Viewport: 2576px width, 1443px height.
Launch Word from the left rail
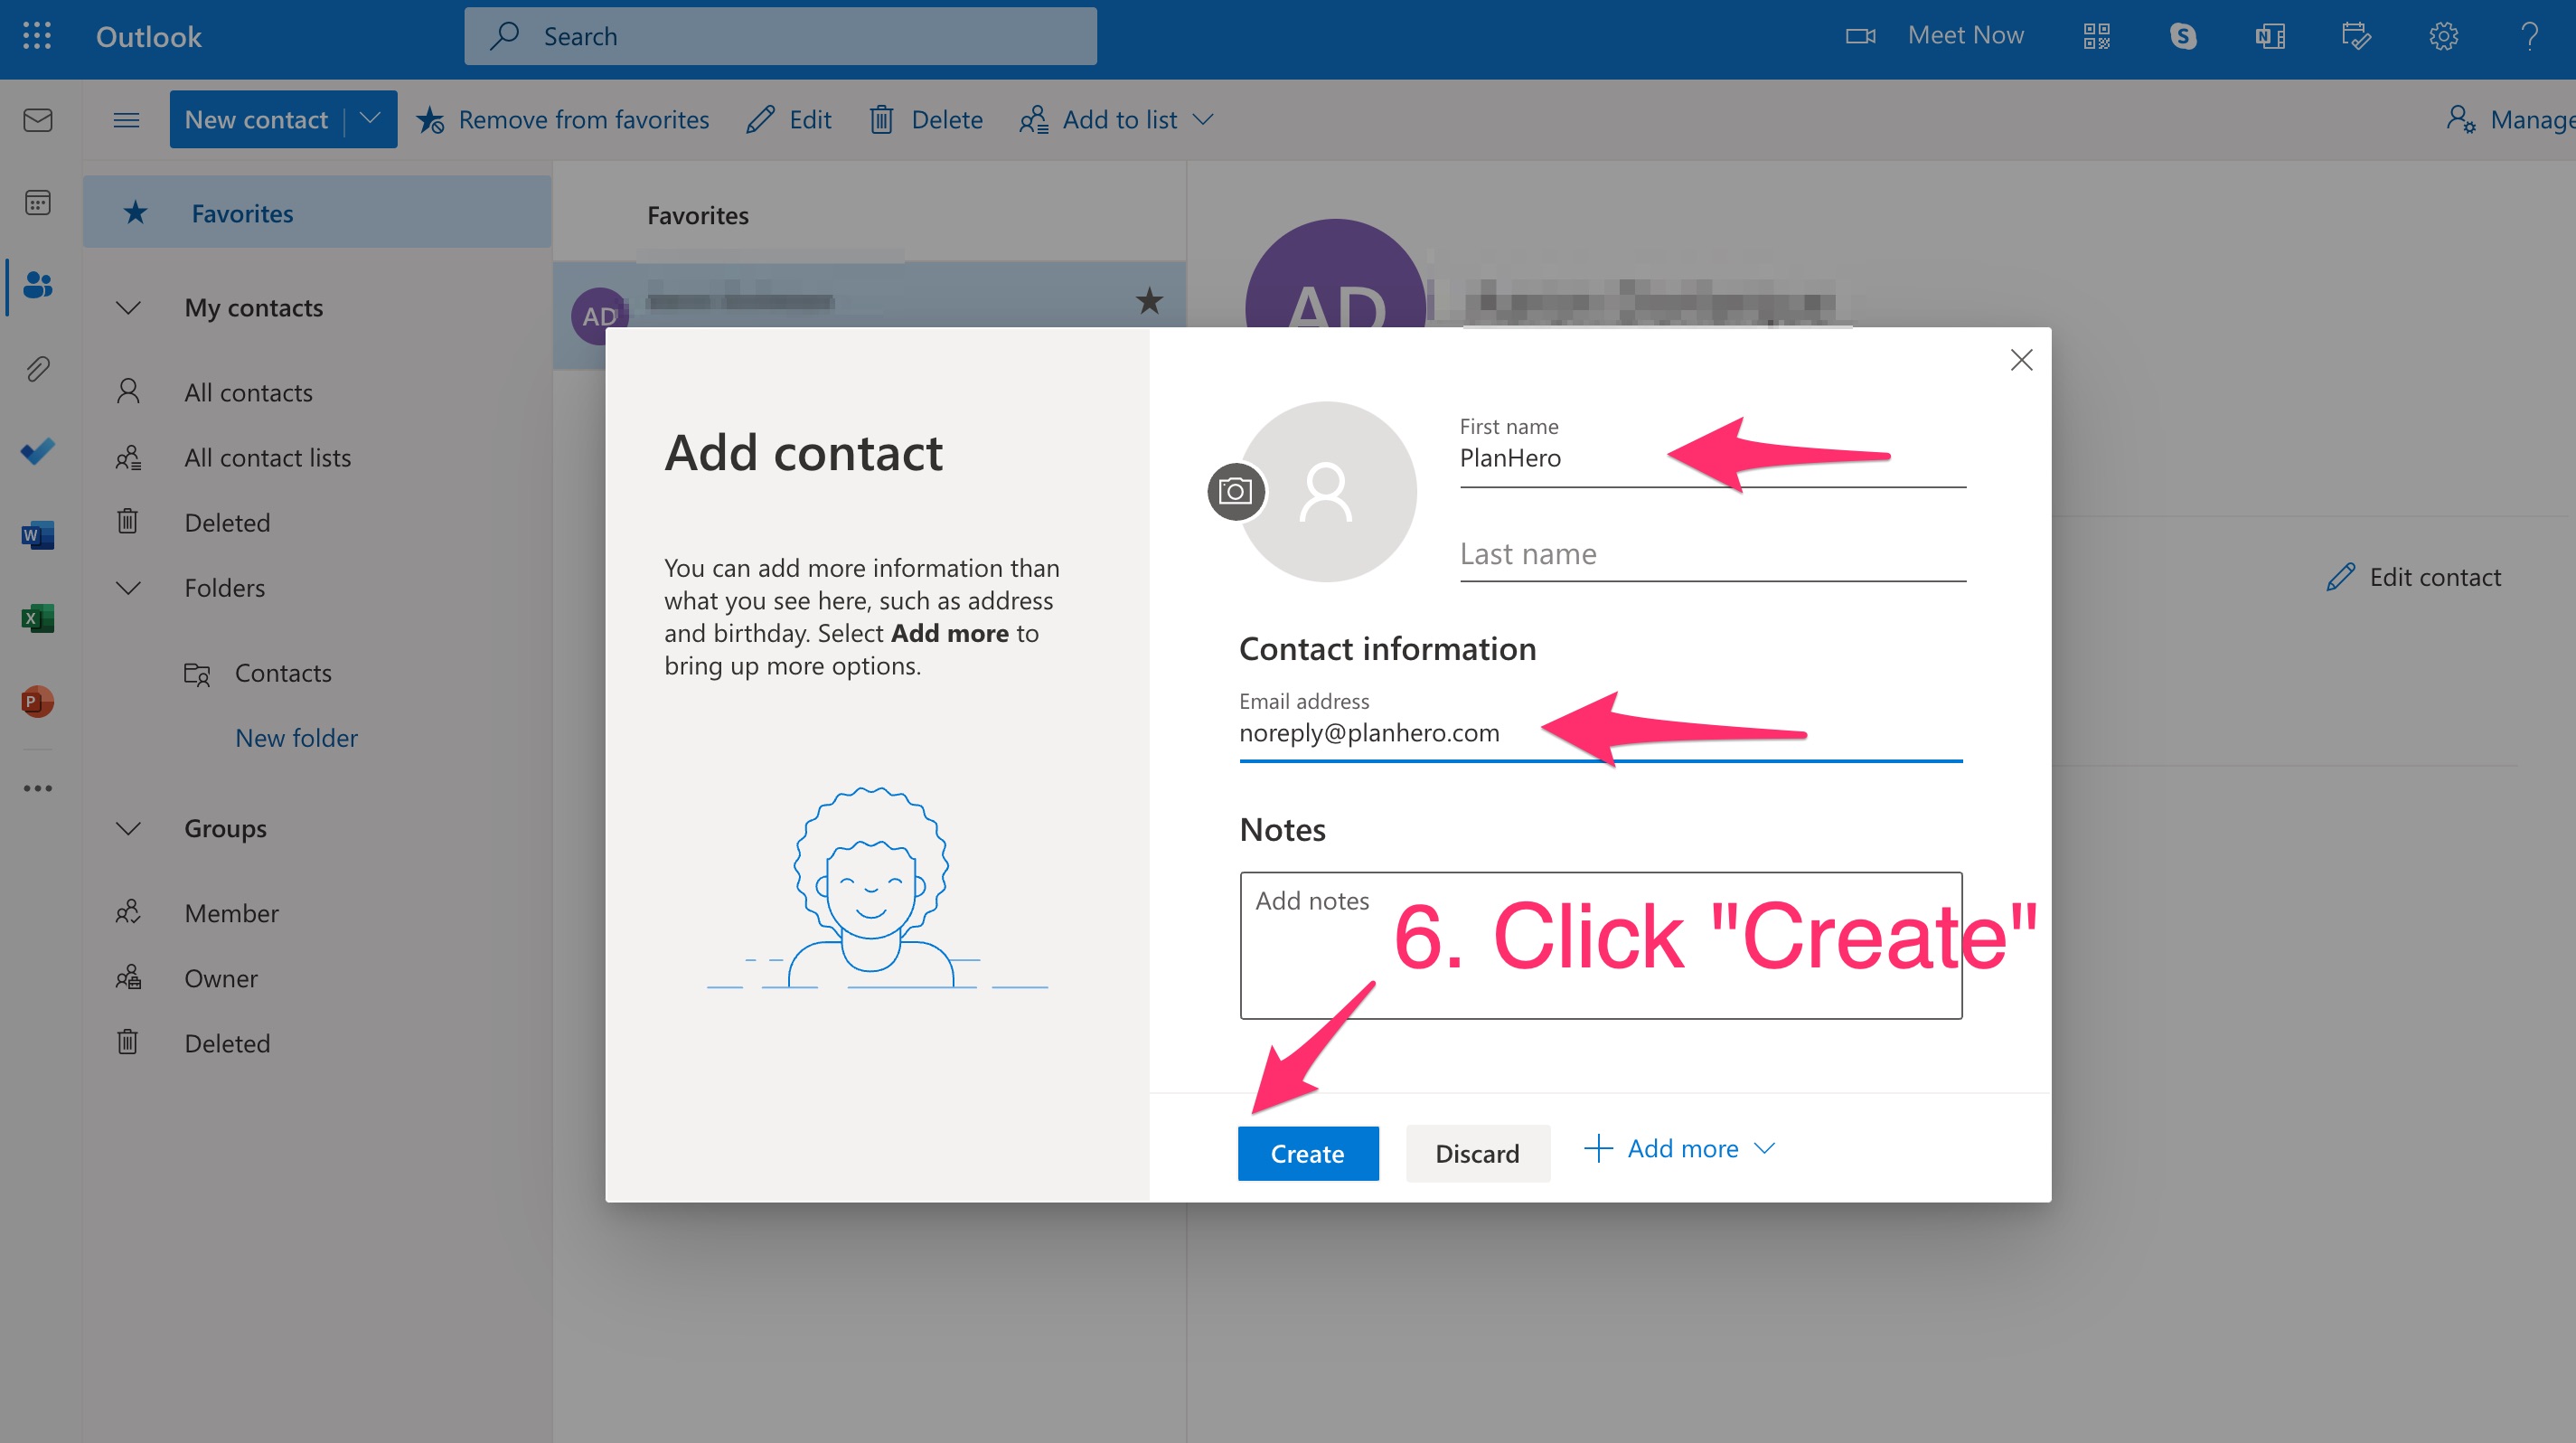click(x=38, y=535)
